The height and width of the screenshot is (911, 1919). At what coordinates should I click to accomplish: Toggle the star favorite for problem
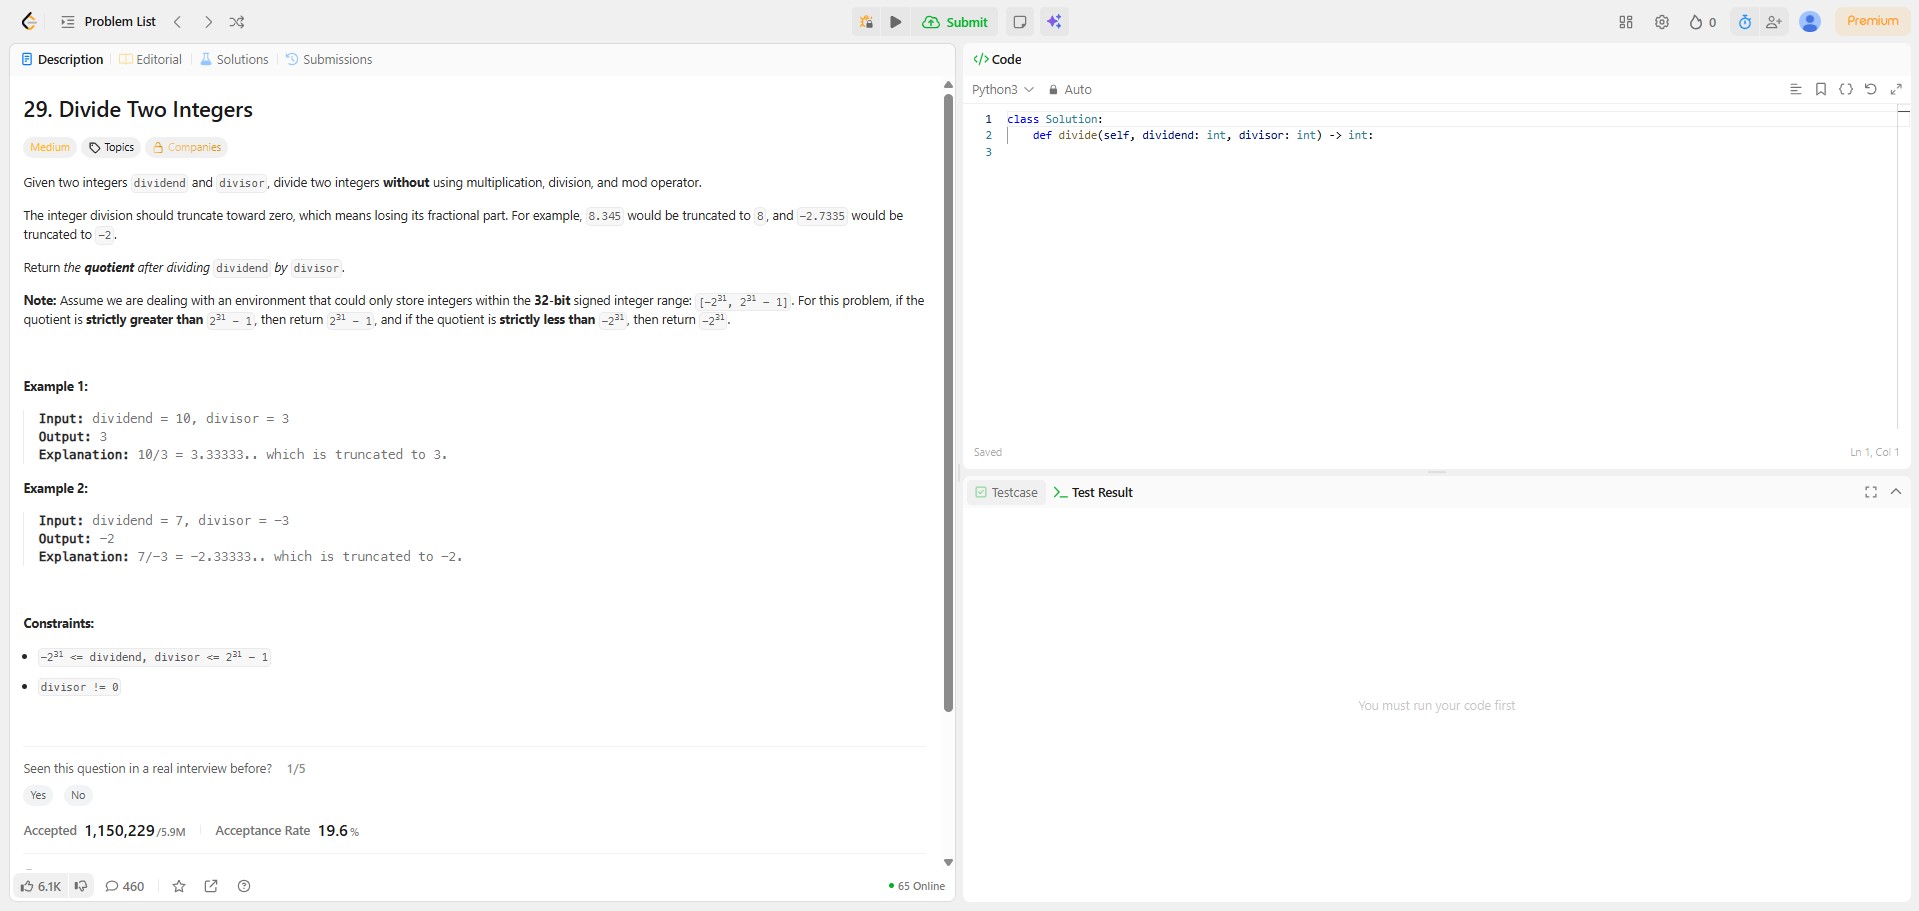coord(179,886)
